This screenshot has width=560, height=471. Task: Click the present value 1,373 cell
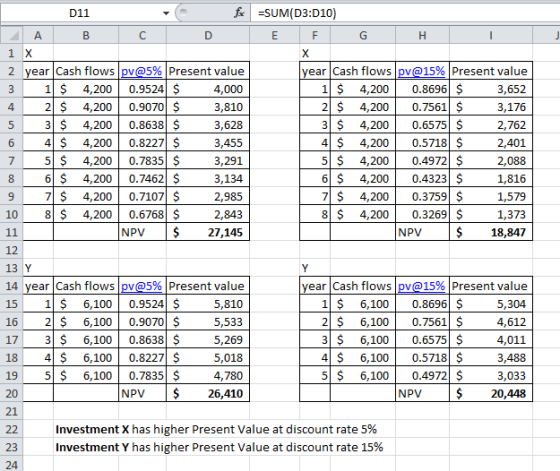pos(491,214)
